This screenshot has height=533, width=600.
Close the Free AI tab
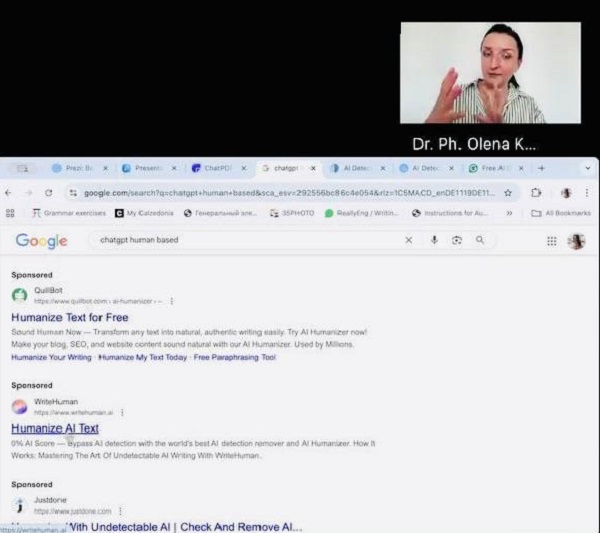(521, 168)
